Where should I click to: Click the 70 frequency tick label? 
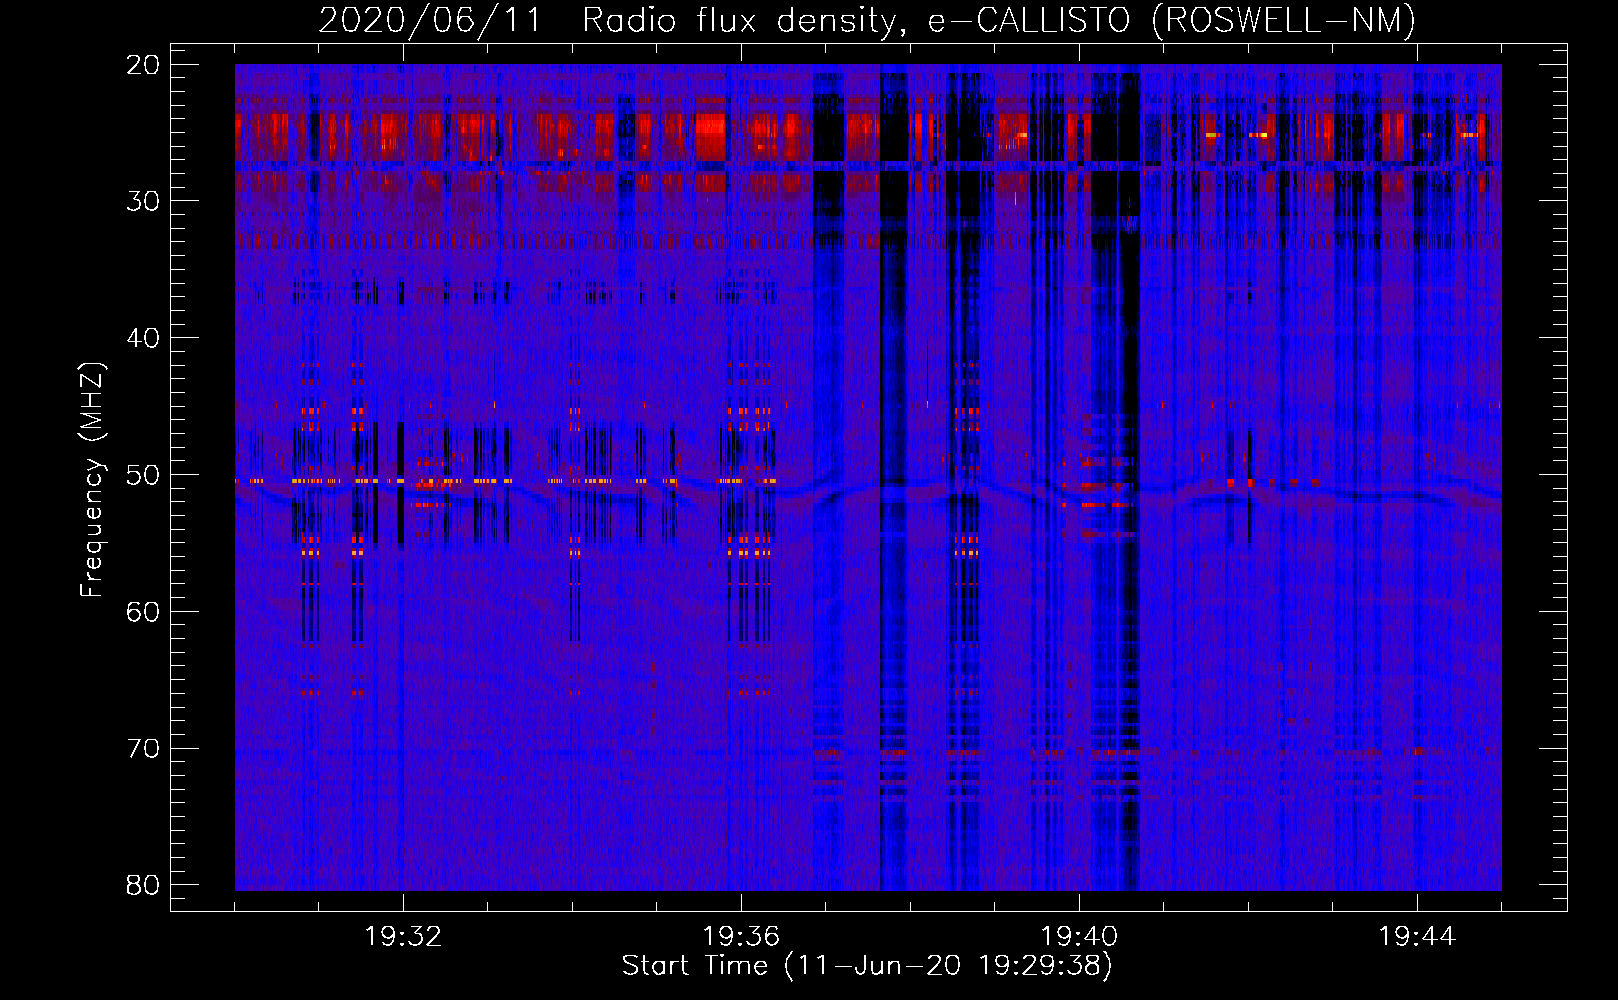pyautogui.click(x=144, y=749)
